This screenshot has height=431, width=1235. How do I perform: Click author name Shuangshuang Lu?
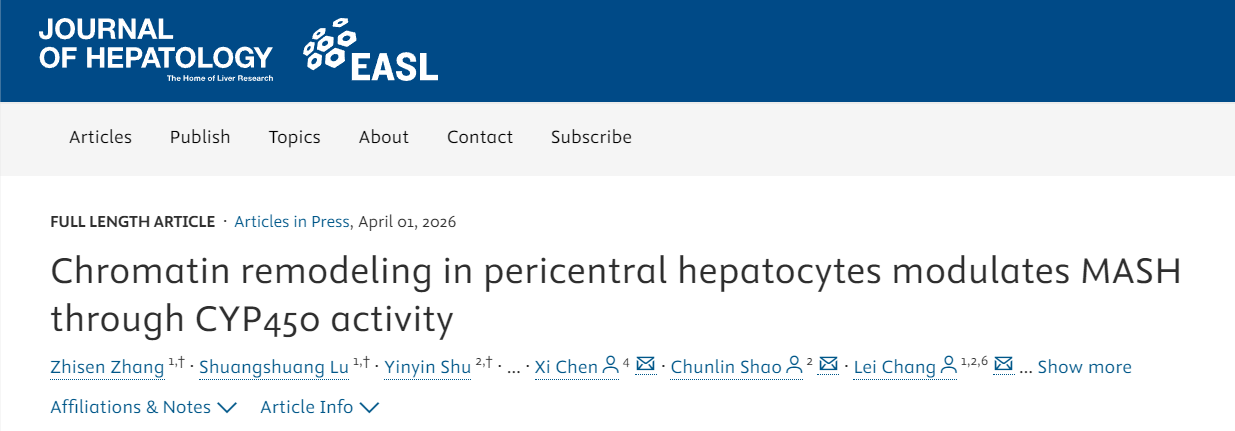click(273, 367)
